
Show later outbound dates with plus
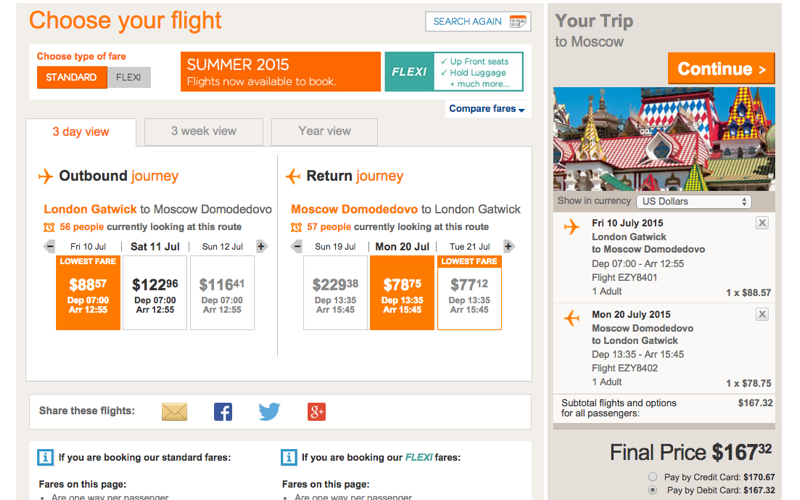pyautogui.click(x=261, y=246)
